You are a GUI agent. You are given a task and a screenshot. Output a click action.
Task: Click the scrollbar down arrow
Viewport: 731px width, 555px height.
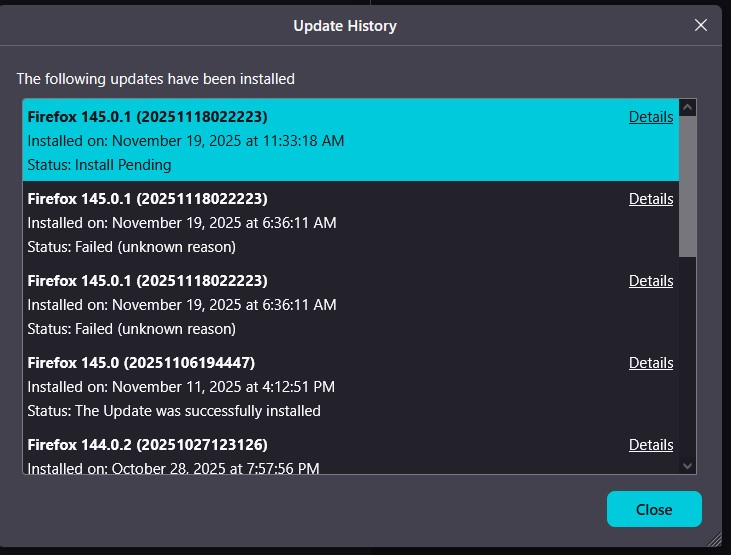(x=687, y=465)
